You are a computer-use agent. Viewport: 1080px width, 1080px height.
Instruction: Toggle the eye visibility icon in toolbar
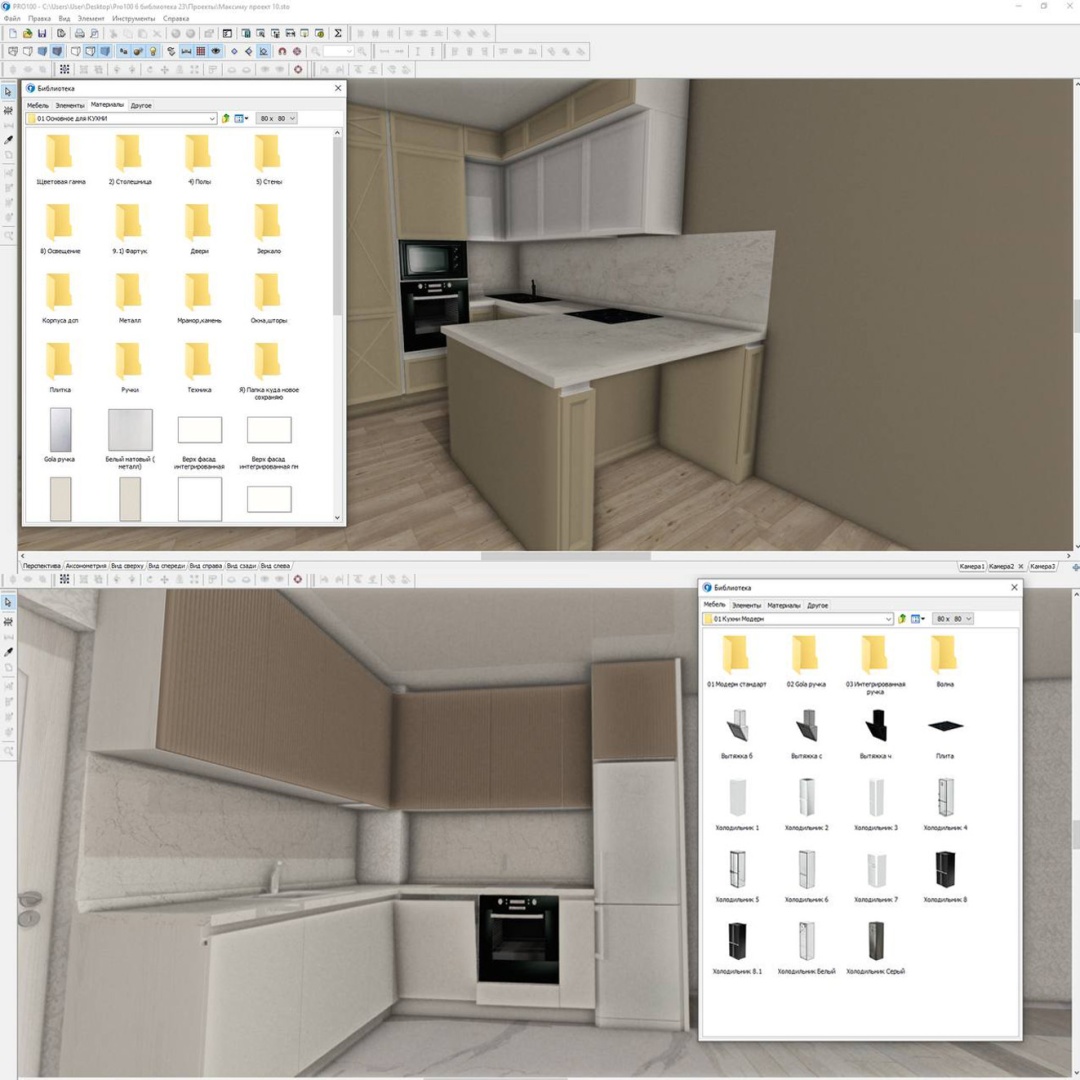click(x=216, y=51)
